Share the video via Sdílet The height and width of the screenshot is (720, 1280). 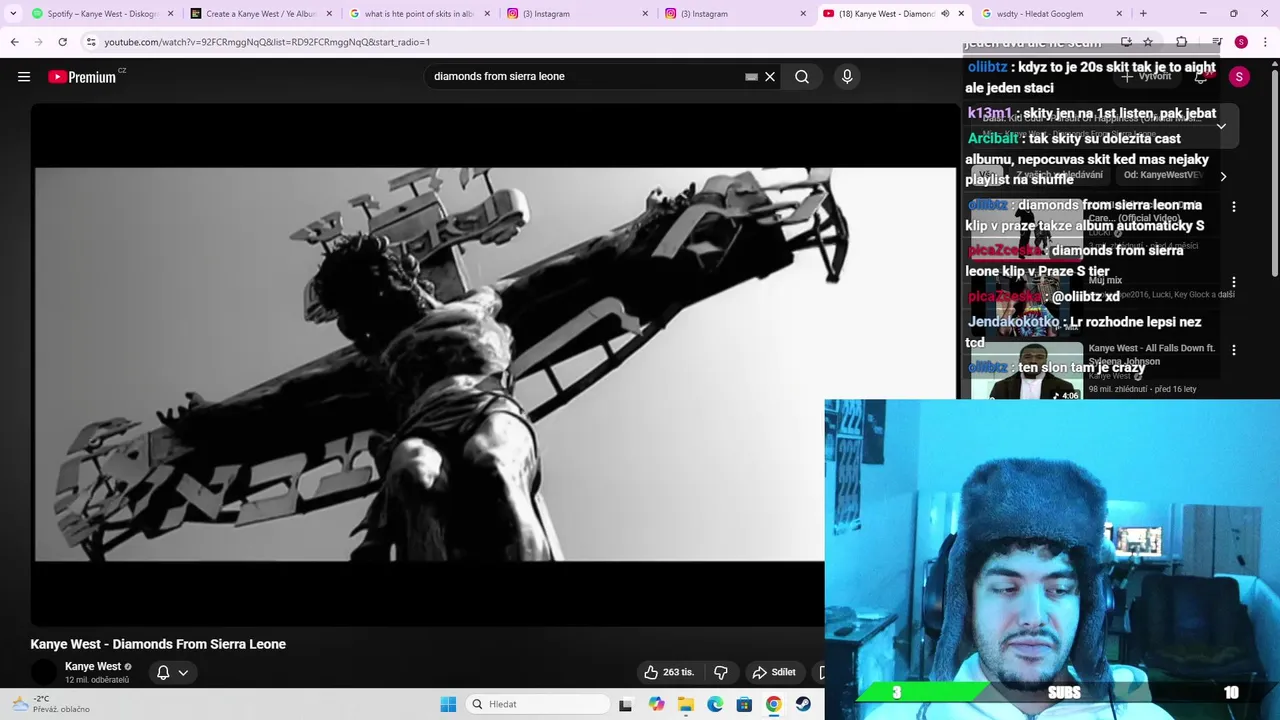tap(774, 672)
